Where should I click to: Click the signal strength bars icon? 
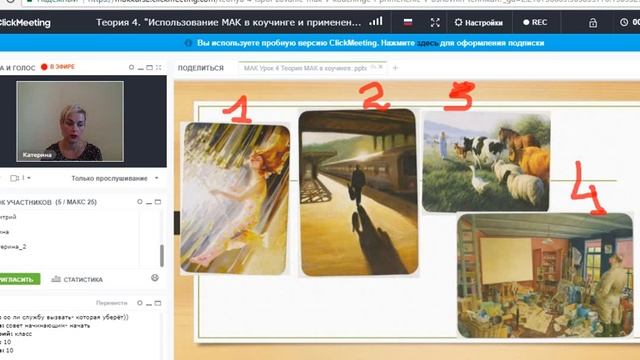[x=376, y=22]
